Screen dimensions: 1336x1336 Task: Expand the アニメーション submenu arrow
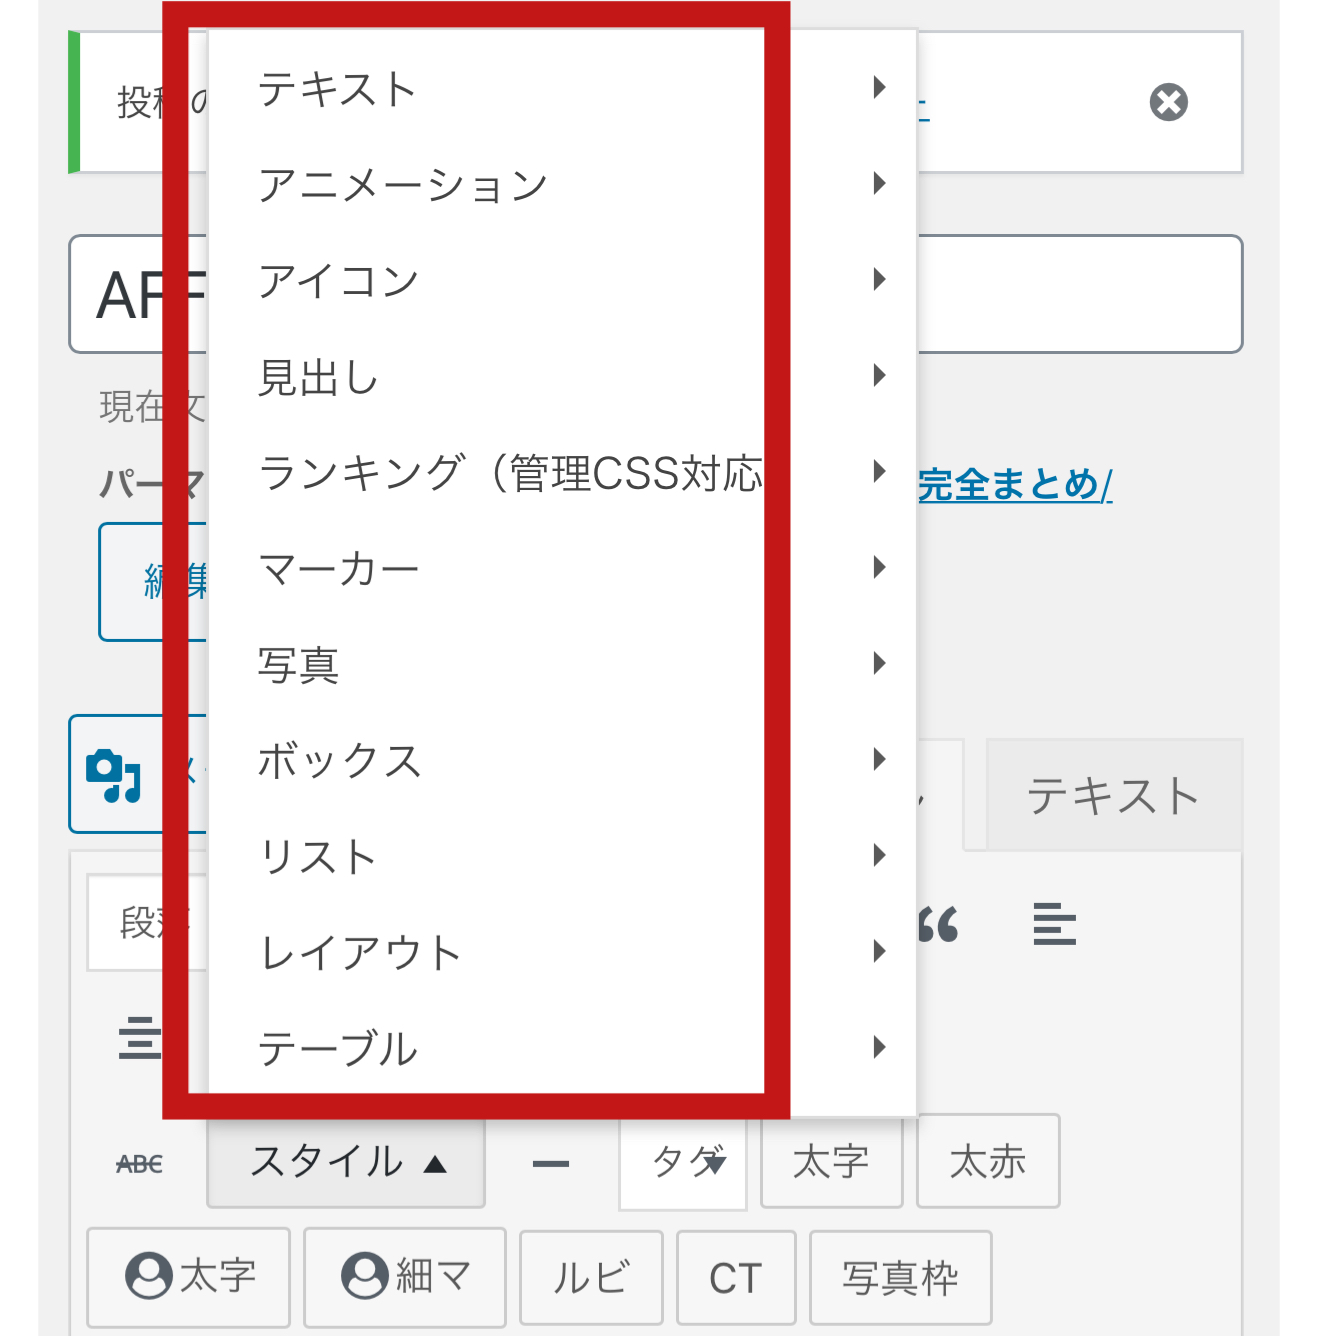(879, 183)
